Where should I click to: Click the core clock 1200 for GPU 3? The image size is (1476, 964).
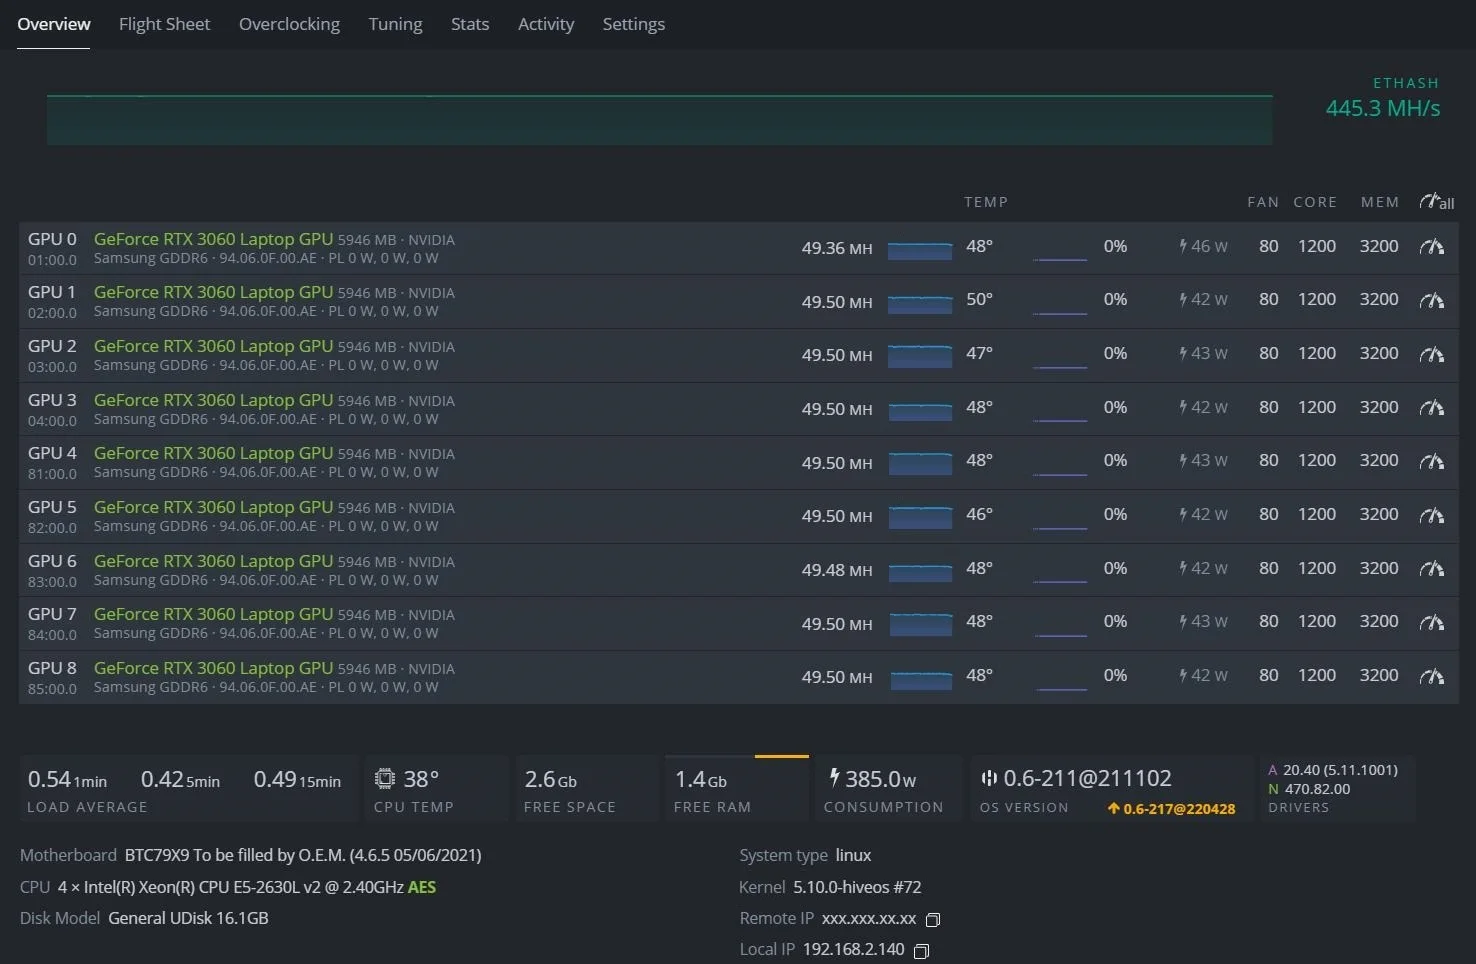(1317, 407)
